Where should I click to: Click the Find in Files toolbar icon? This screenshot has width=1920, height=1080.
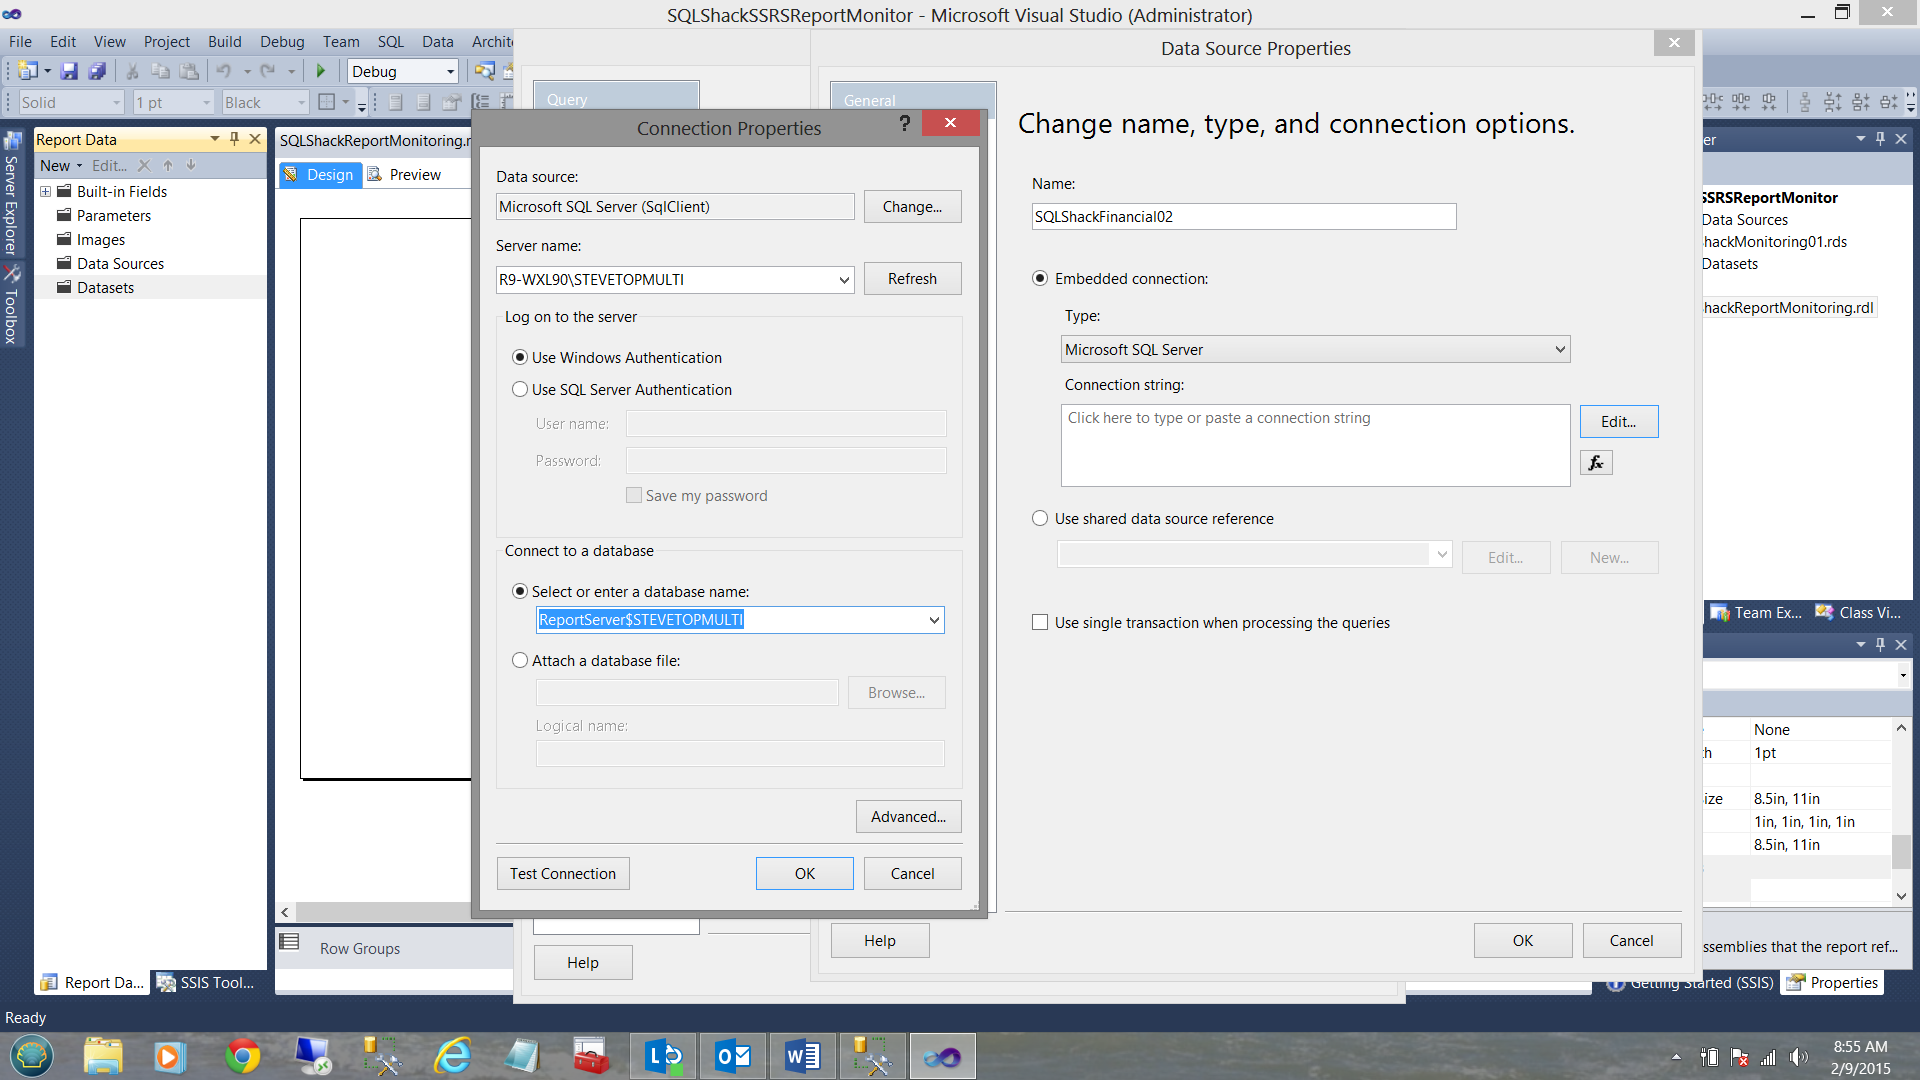coord(484,71)
